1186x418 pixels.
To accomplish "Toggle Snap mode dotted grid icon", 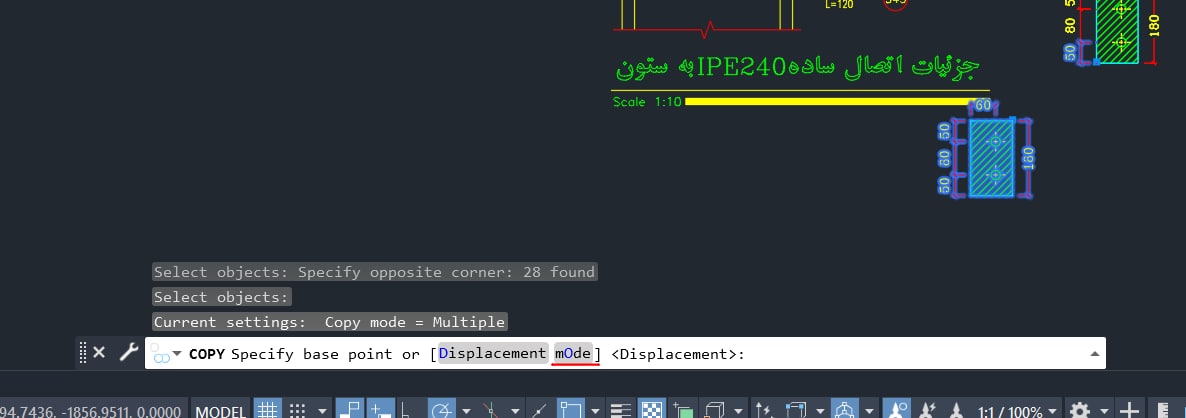I will pos(297,410).
